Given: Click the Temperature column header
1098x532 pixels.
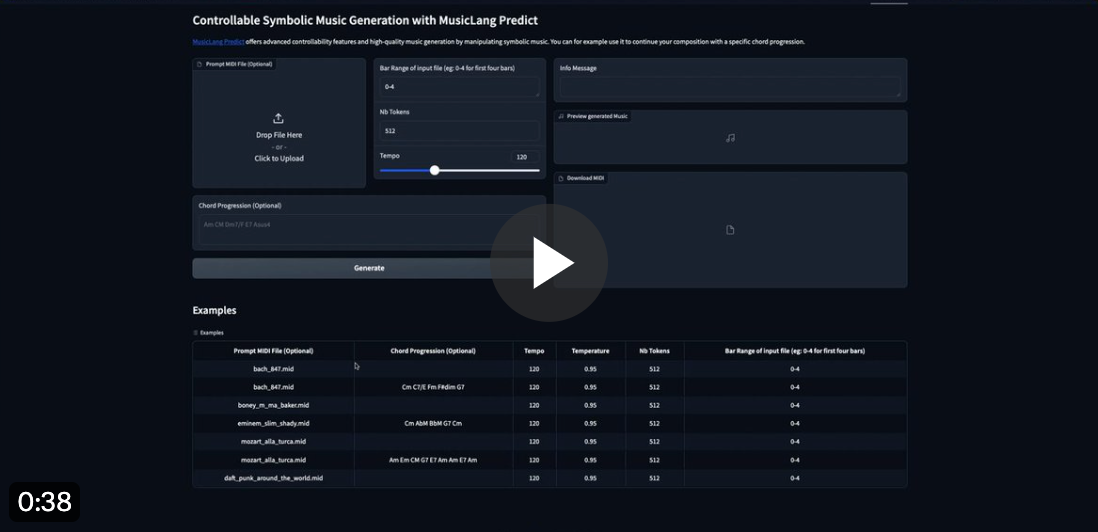Looking at the screenshot, I should pyautogui.click(x=590, y=351).
